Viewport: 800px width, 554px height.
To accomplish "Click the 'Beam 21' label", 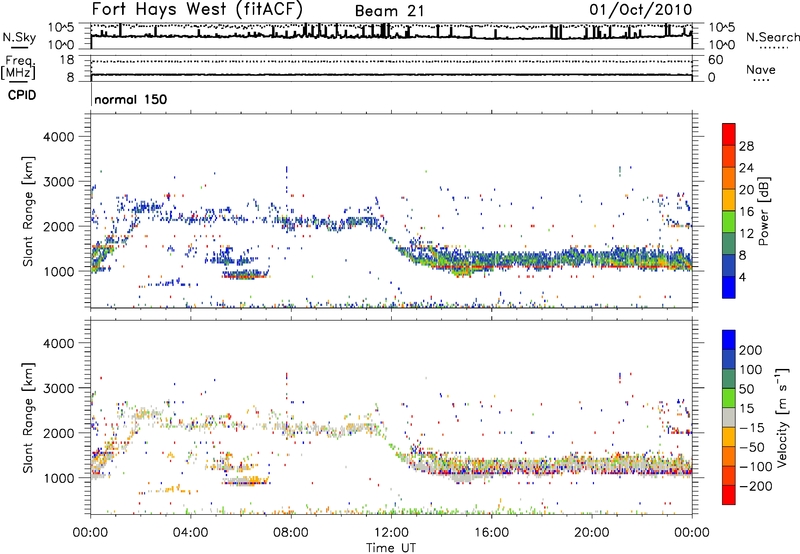I will pyautogui.click(x=389, y=11).
